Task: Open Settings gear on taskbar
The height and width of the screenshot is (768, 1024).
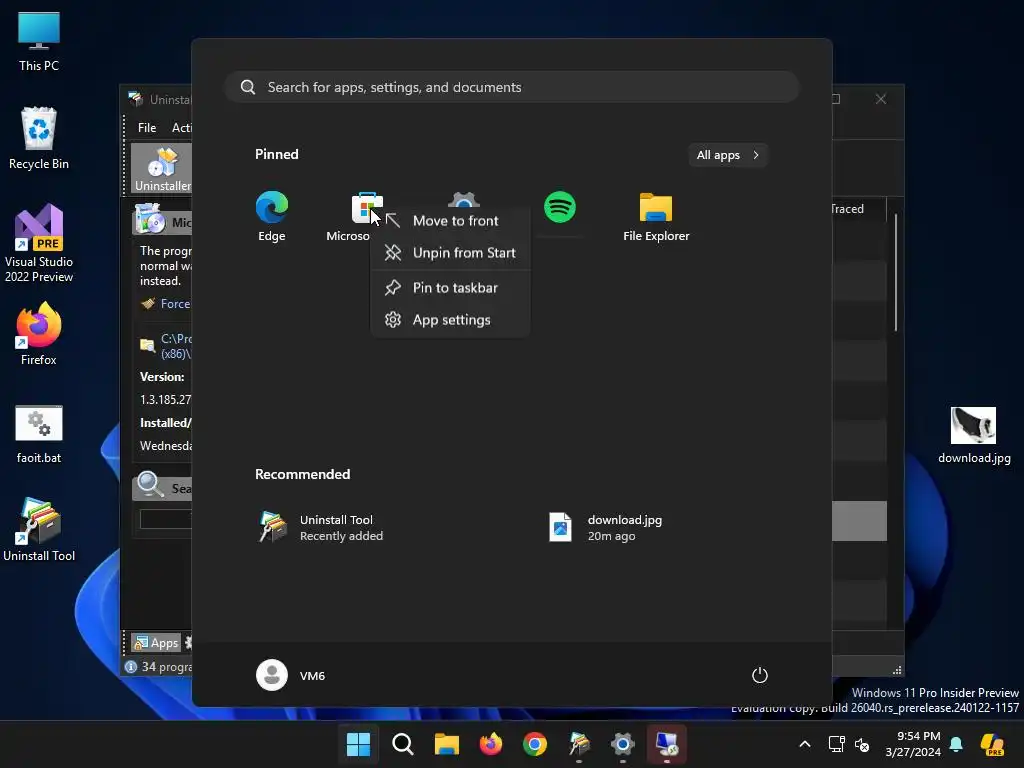Action: [x=622, y=744]
